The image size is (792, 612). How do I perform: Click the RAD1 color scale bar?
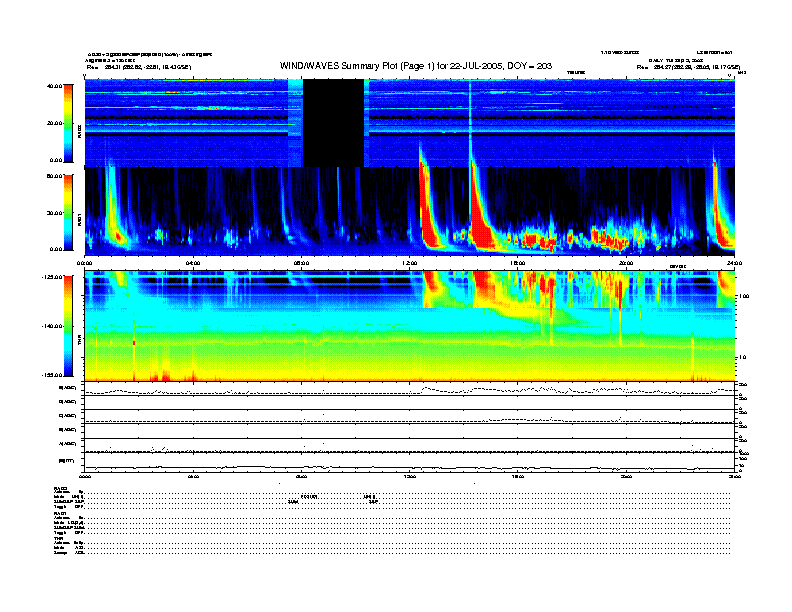click(x=68, y=212)
